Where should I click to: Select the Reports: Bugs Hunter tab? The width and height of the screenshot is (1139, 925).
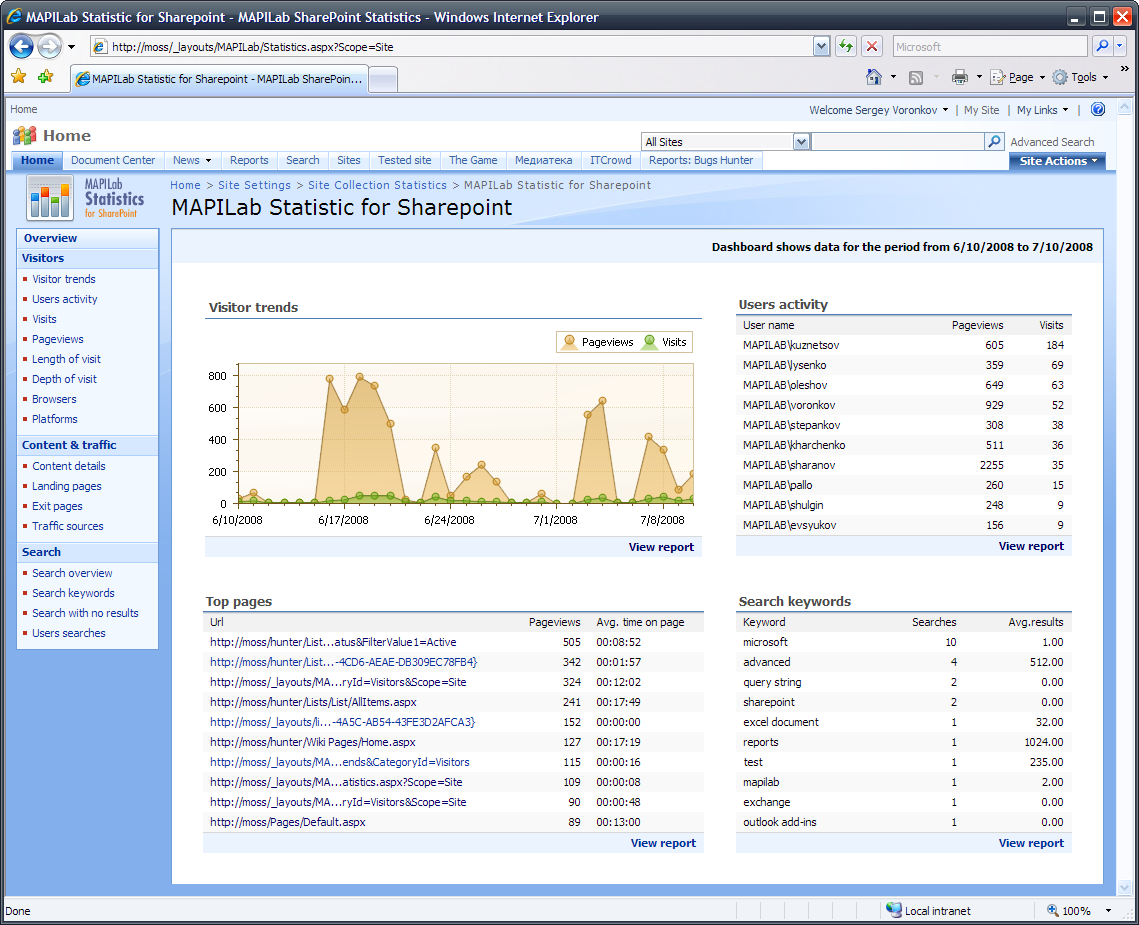pyautogui.click(x=701, y=160)
